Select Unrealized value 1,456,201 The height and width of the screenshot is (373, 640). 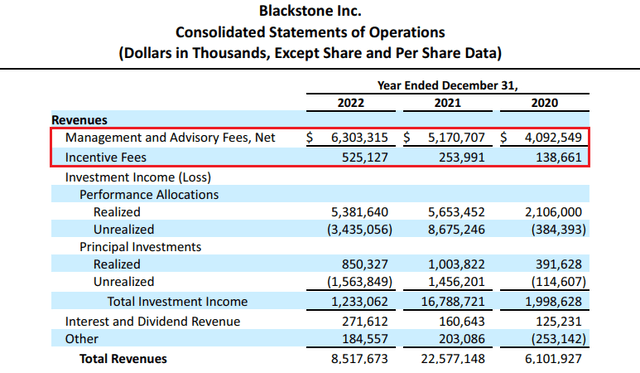pyautogui.click(x=456, y=282)
